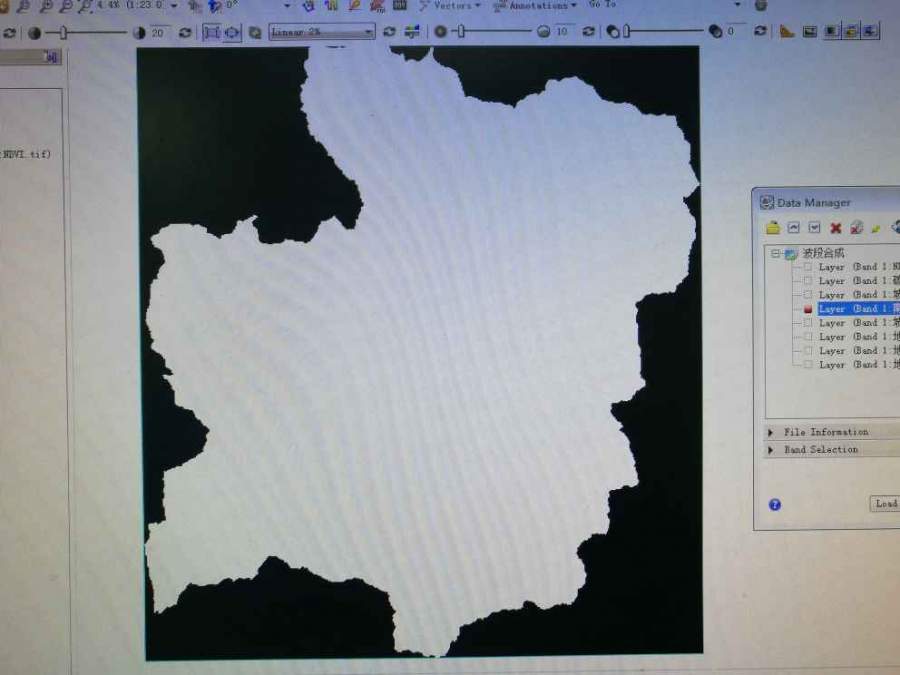Select the highlighted Layer (Band 1 row
Viewport: 900px width, 675px height.
point(859,309)
